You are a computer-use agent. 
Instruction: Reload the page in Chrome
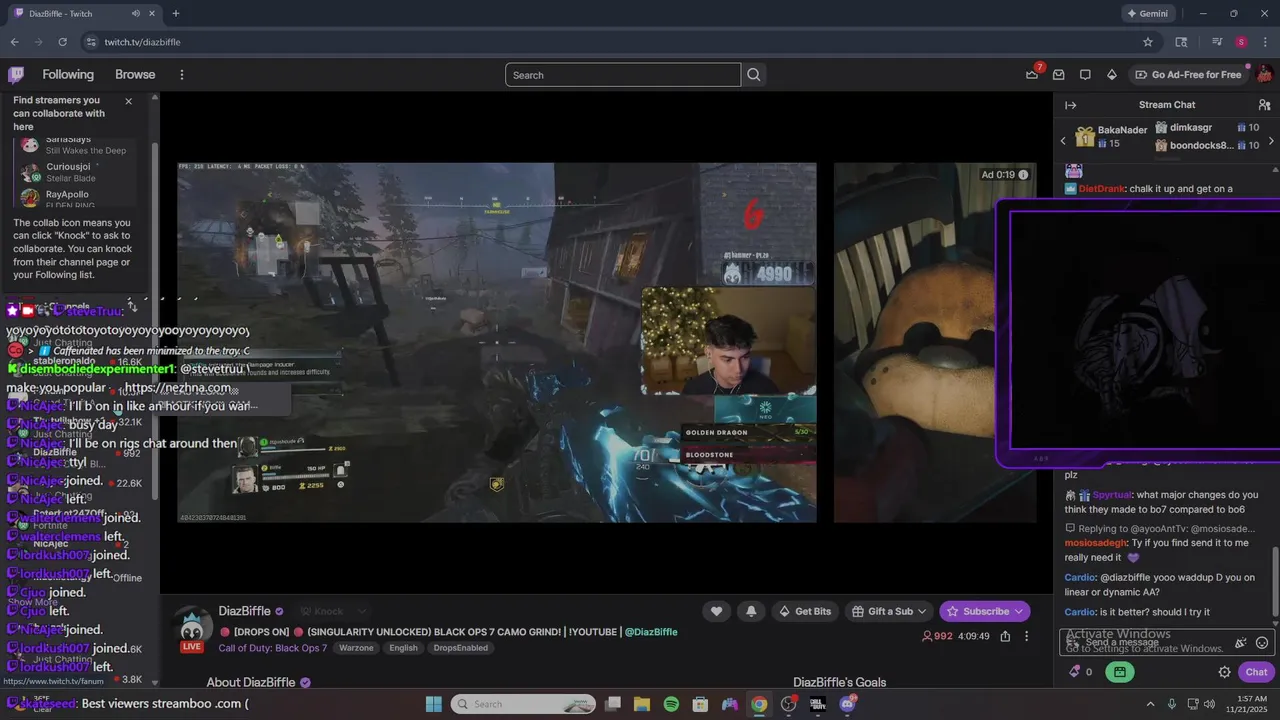(62, 42)
